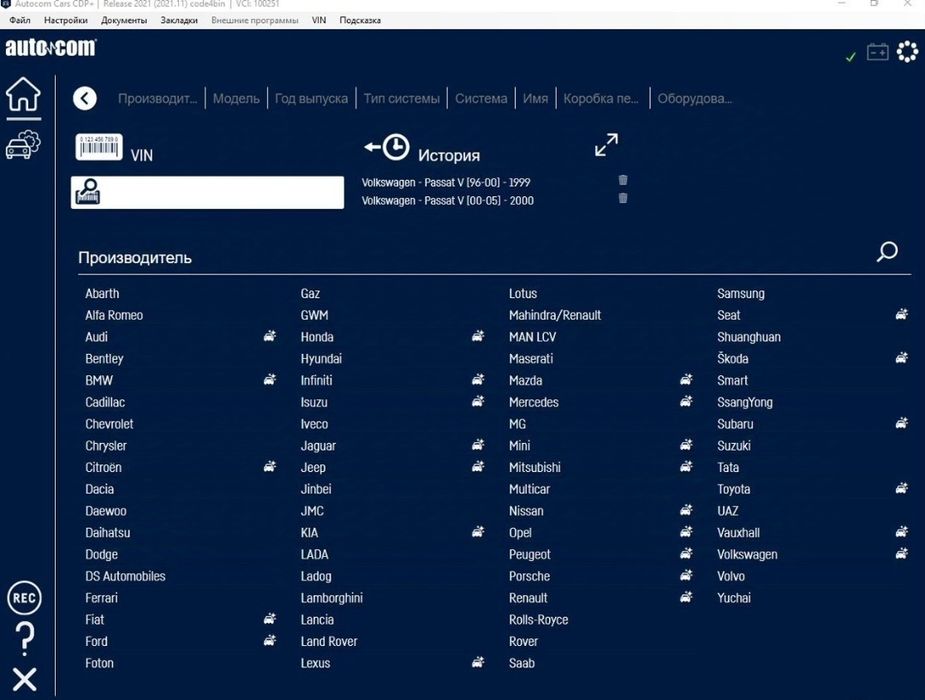Image resolution: width=925 pixels, height=700 pixels.
Task: Open the history clock icon
Action: (x=388, y=147)
